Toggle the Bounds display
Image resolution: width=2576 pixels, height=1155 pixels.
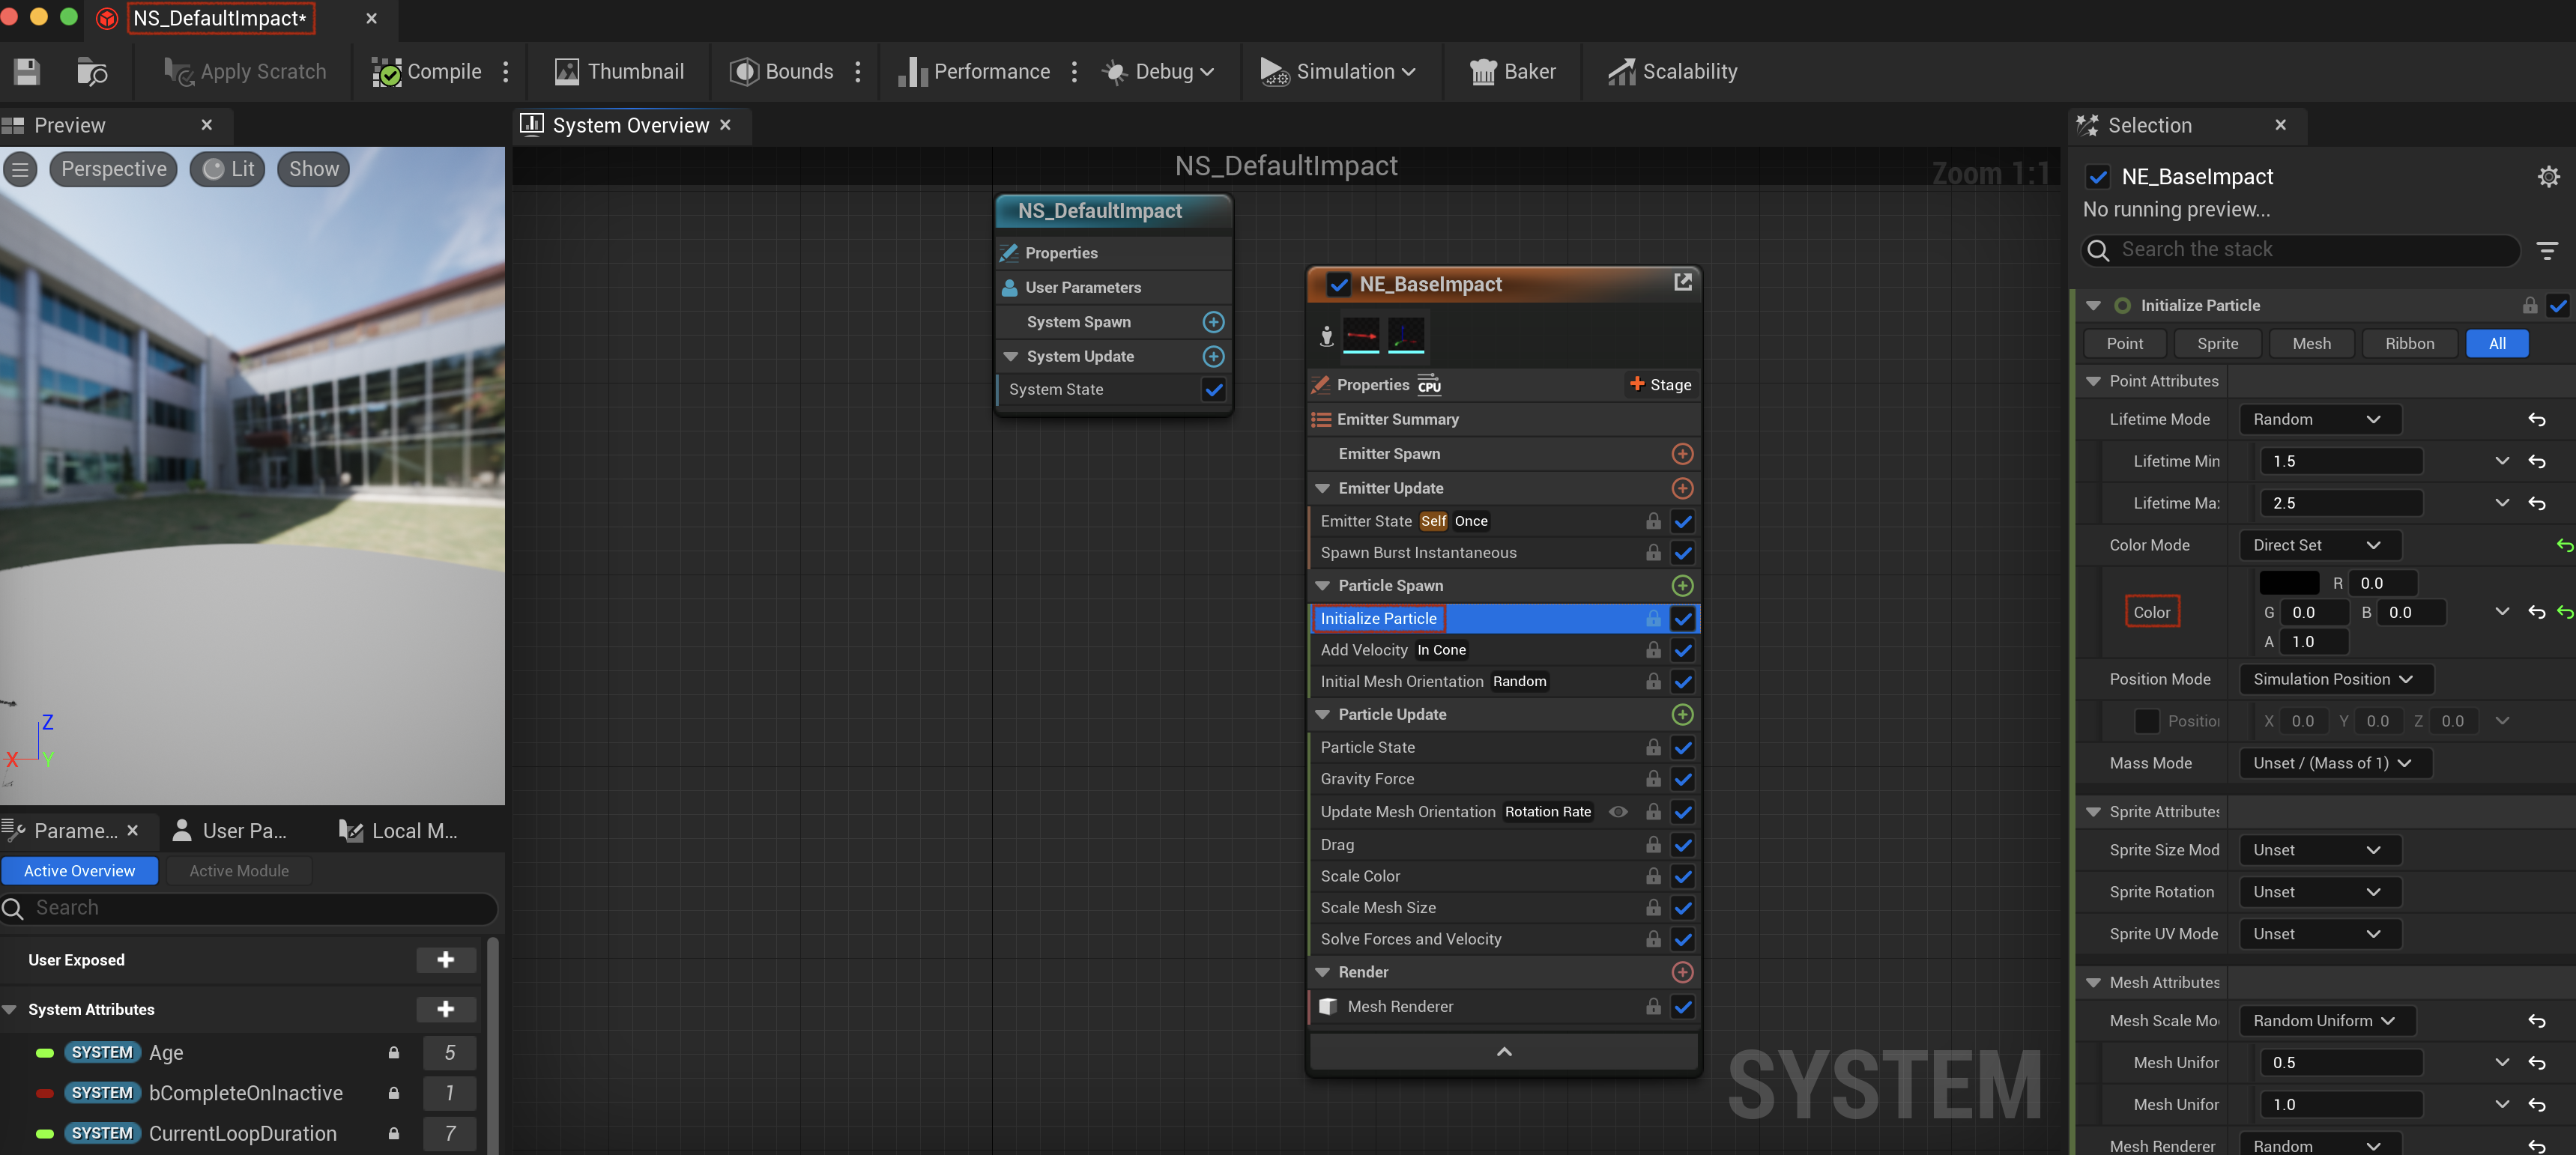click(x=781, y=71)
